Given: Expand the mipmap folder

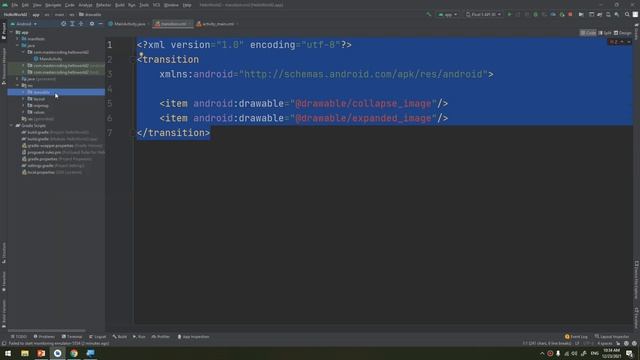Looking at the screenshot, I should [23, 105].
